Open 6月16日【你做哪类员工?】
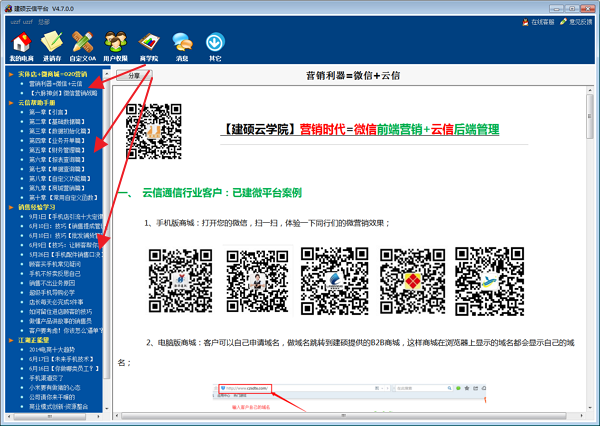The image size is (600, 426). pyautogui.click(x=64, y=368)
